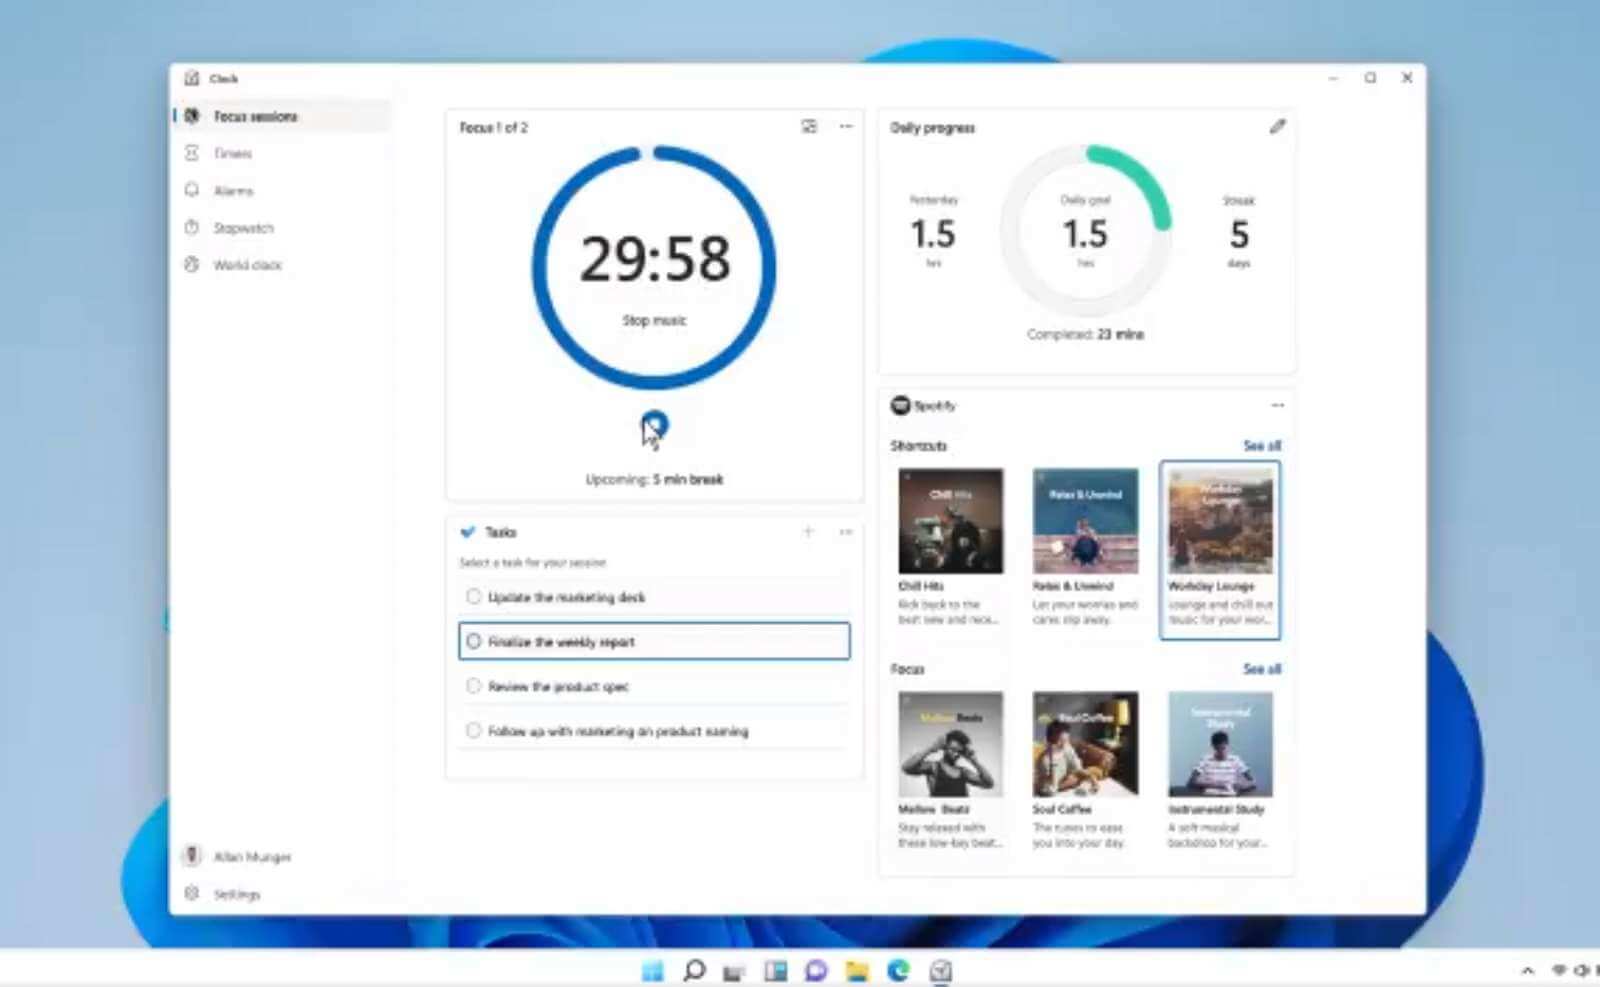Click the Settings gear icon
This screenshot has width=1600, height=987.
(x=192, y=893)
